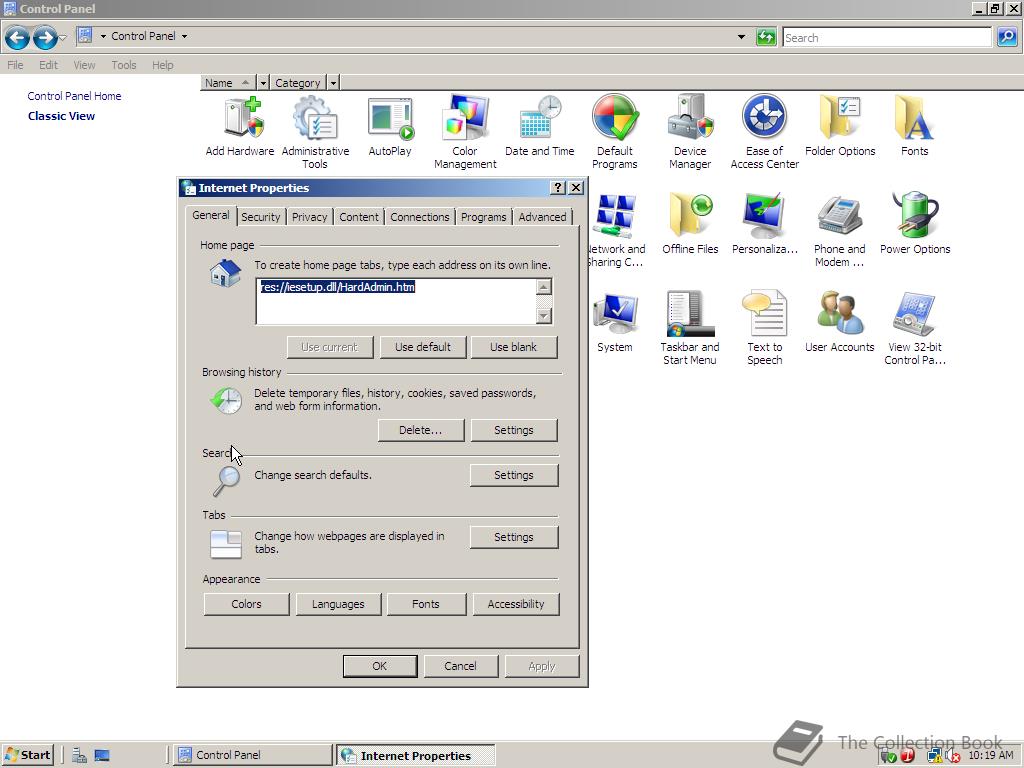Open the Edit menu
This screenshot has width=1024, height=768.
pyautogui.click(x=48, y=65)
